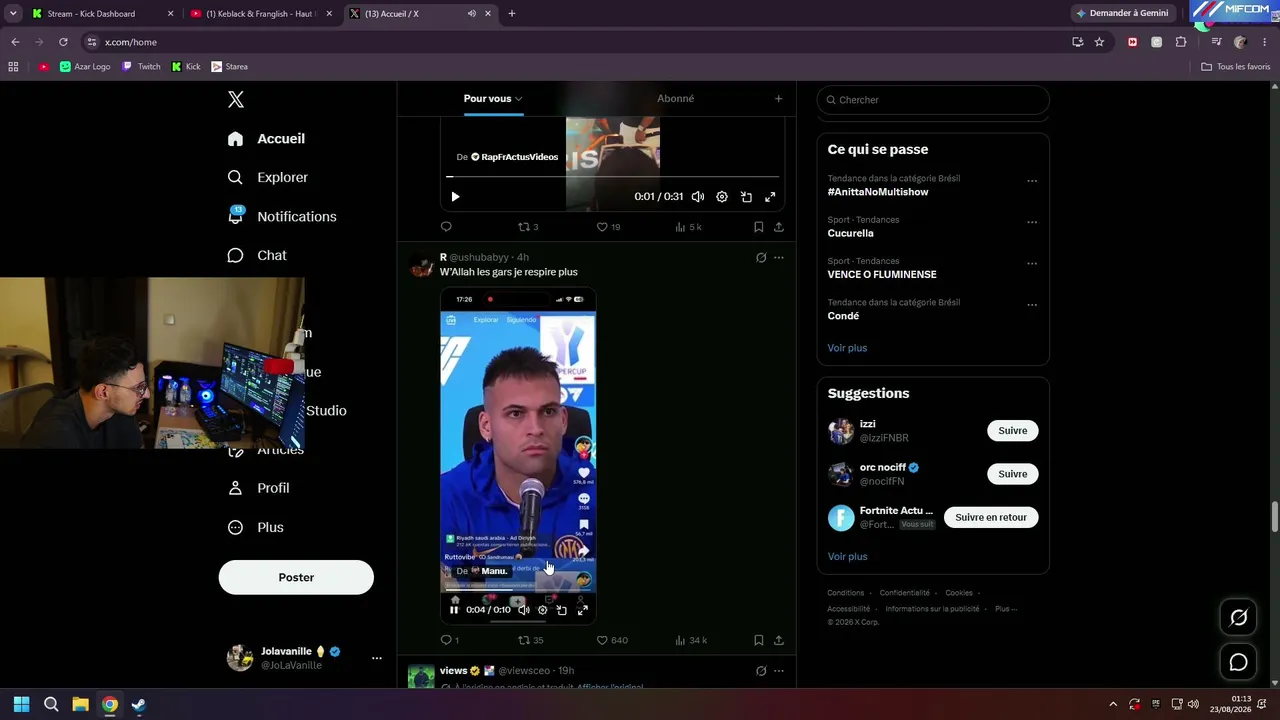Play the RapFrActusVideos video
Screen dimensions: 1280x720
(455, 197)
